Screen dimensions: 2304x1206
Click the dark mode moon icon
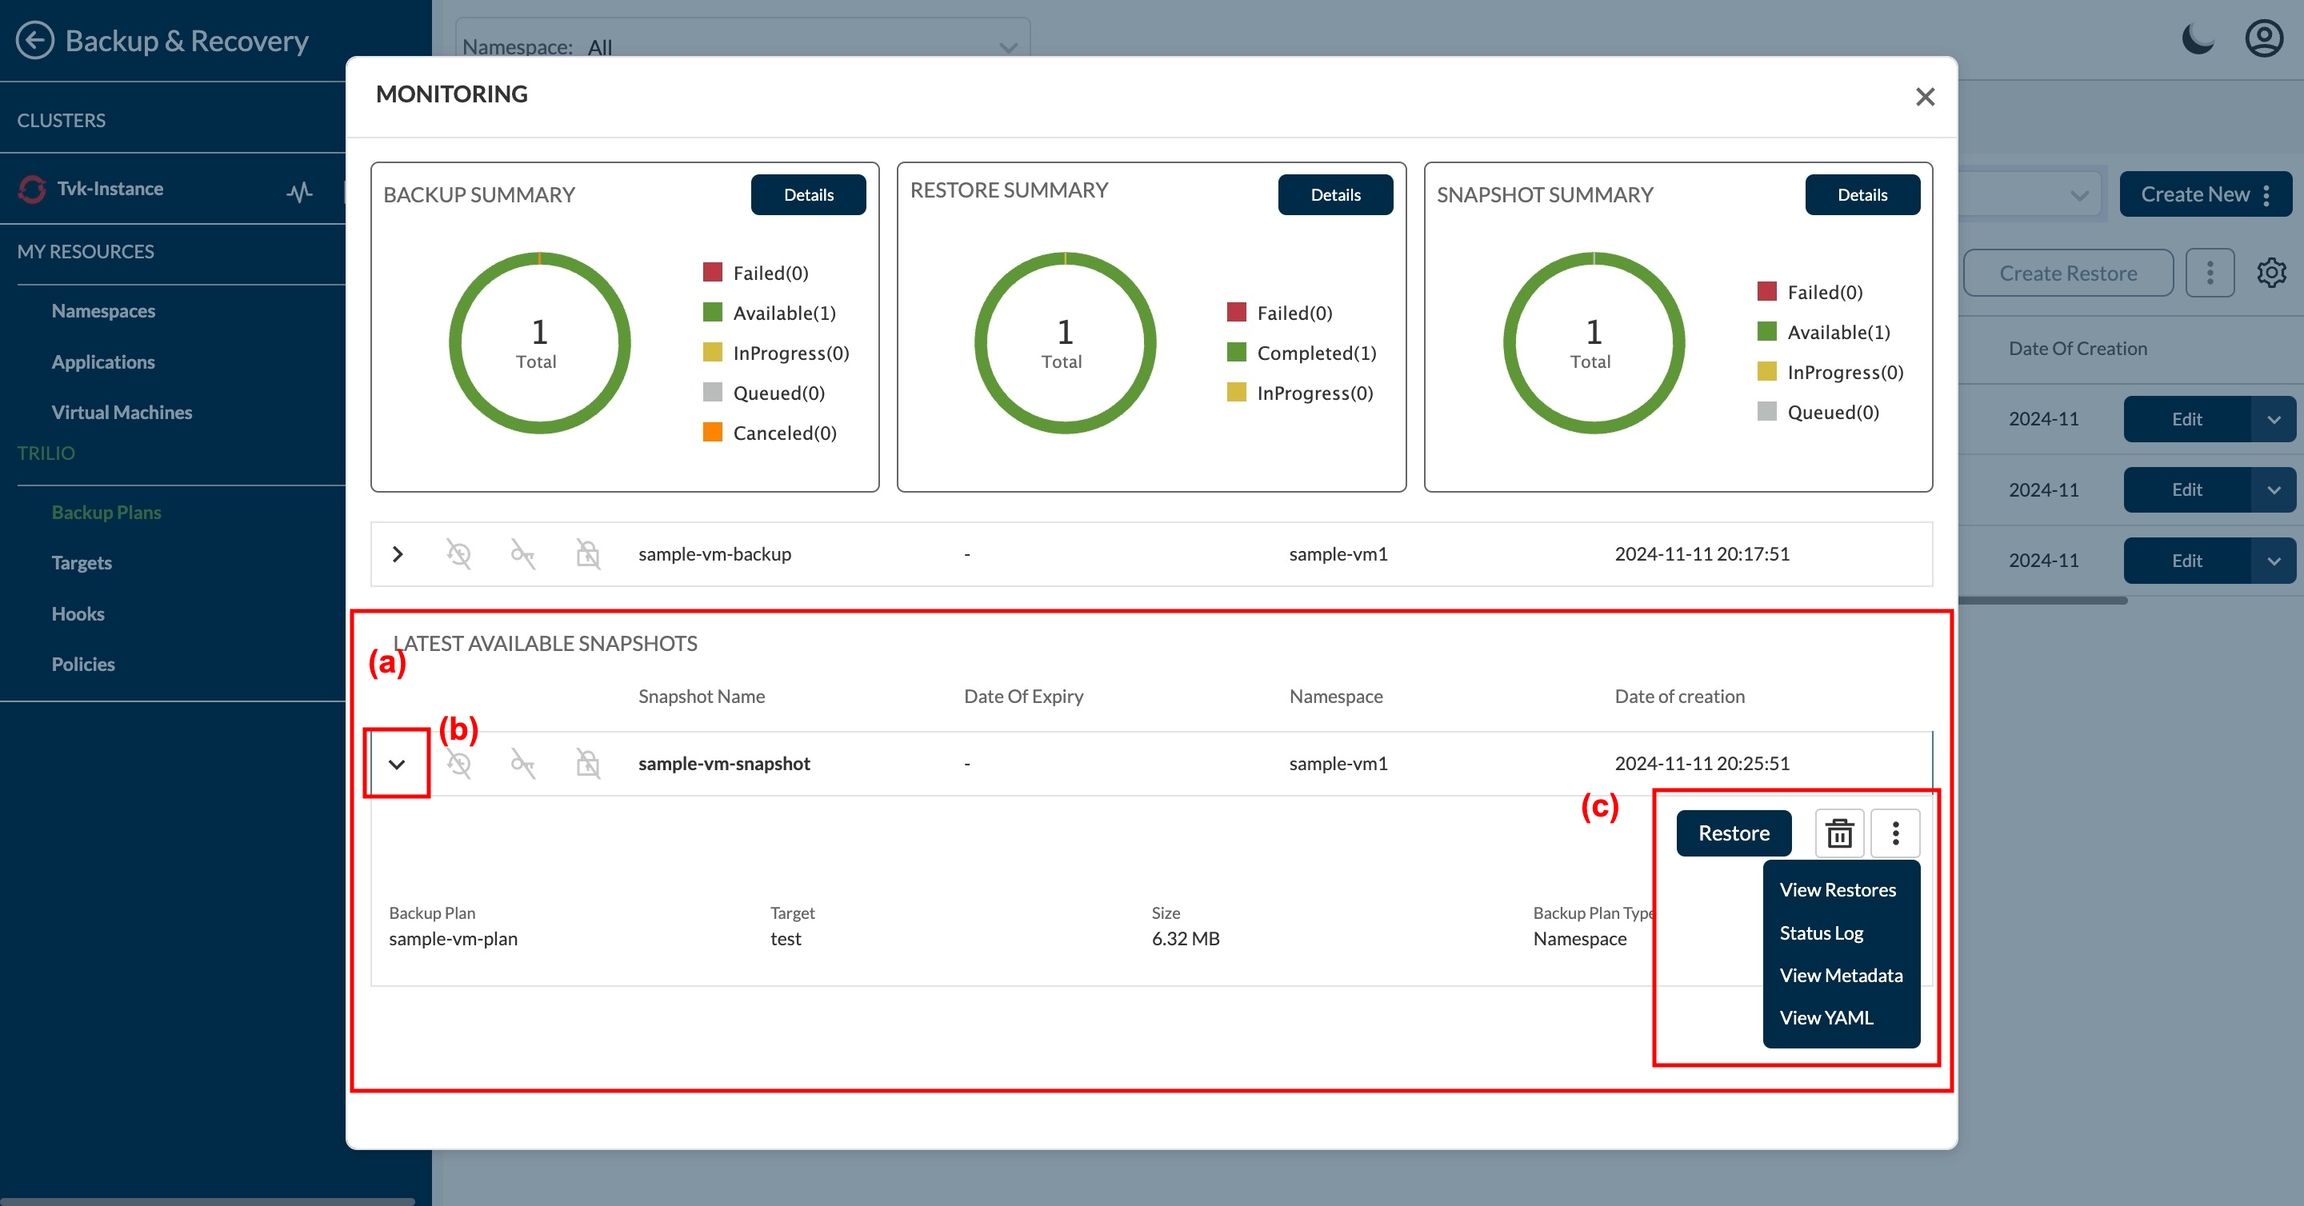click(2197, 40)
